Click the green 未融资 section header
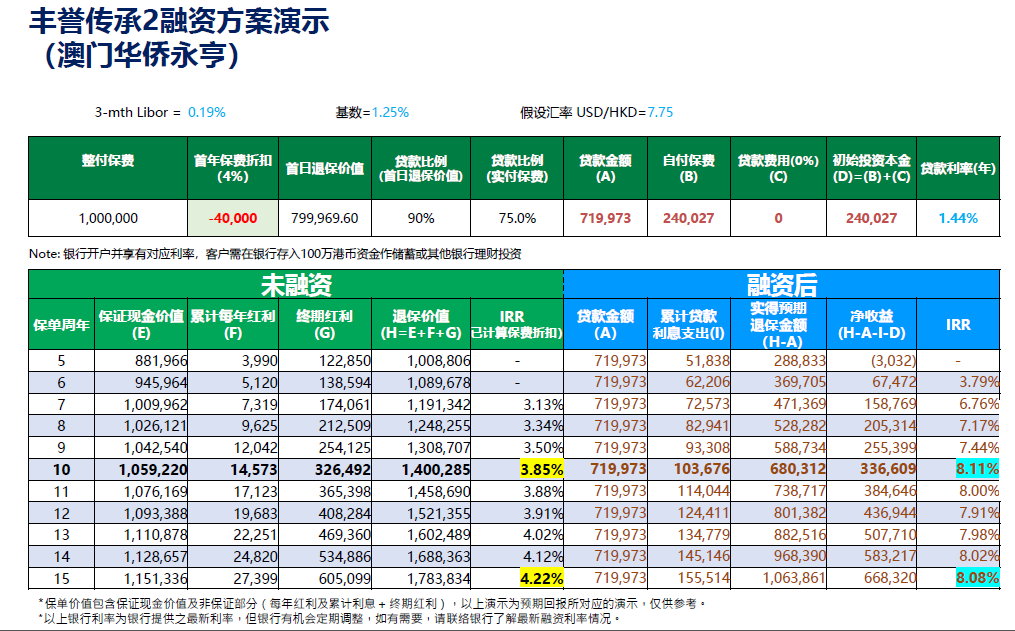Screen dimensions: 1015x631 [x=296, y=285]
